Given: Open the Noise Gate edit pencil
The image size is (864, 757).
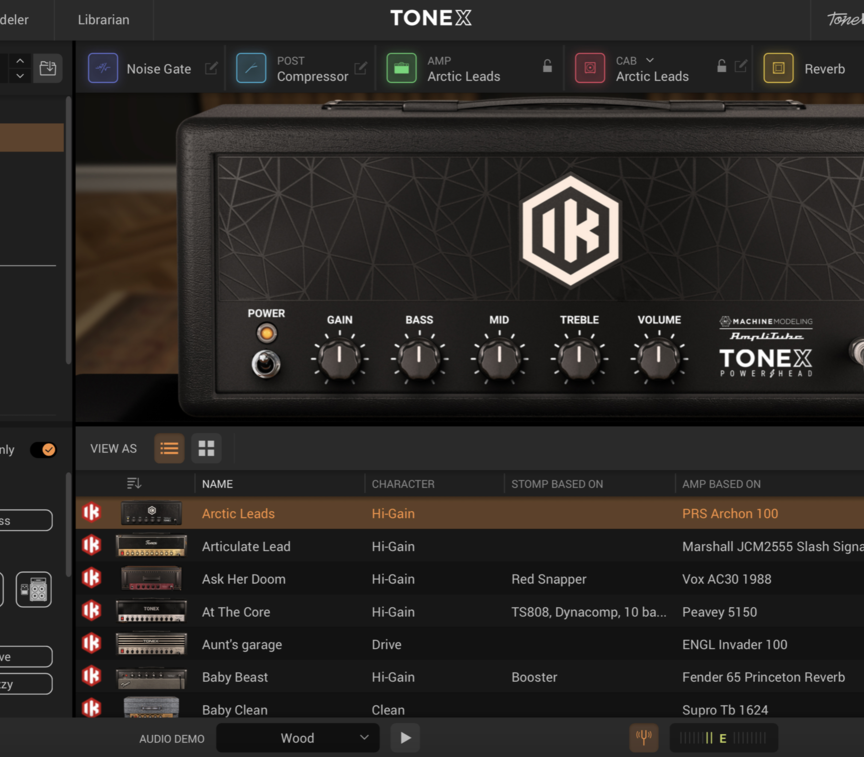Looking at the screenshot, I should coord(211,68).
